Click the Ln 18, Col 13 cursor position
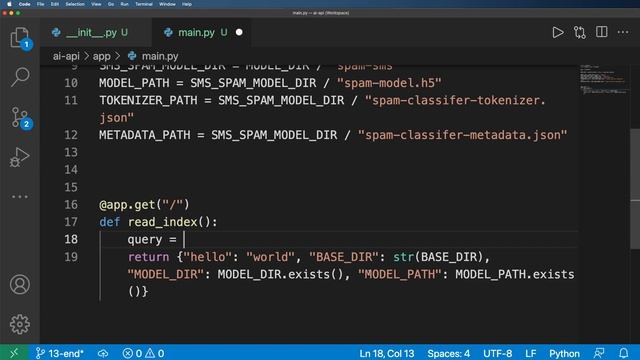The height and width of the screenshot is (360, 640). [x=386, y=353]
